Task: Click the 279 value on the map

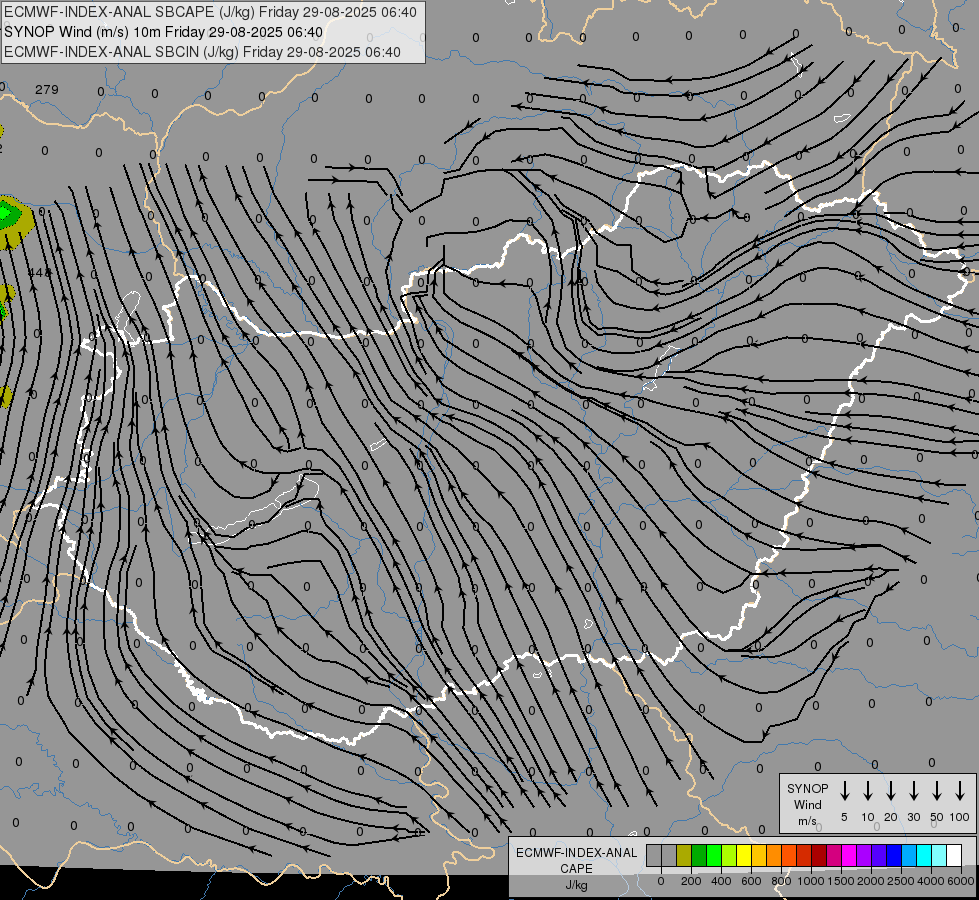Action: (x=47, y=89)
